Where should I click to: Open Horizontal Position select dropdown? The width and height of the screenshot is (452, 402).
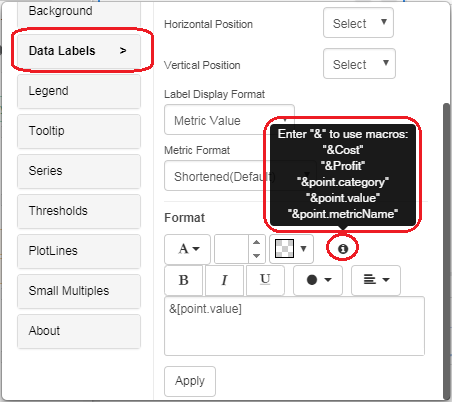click(x=358, y=23)
